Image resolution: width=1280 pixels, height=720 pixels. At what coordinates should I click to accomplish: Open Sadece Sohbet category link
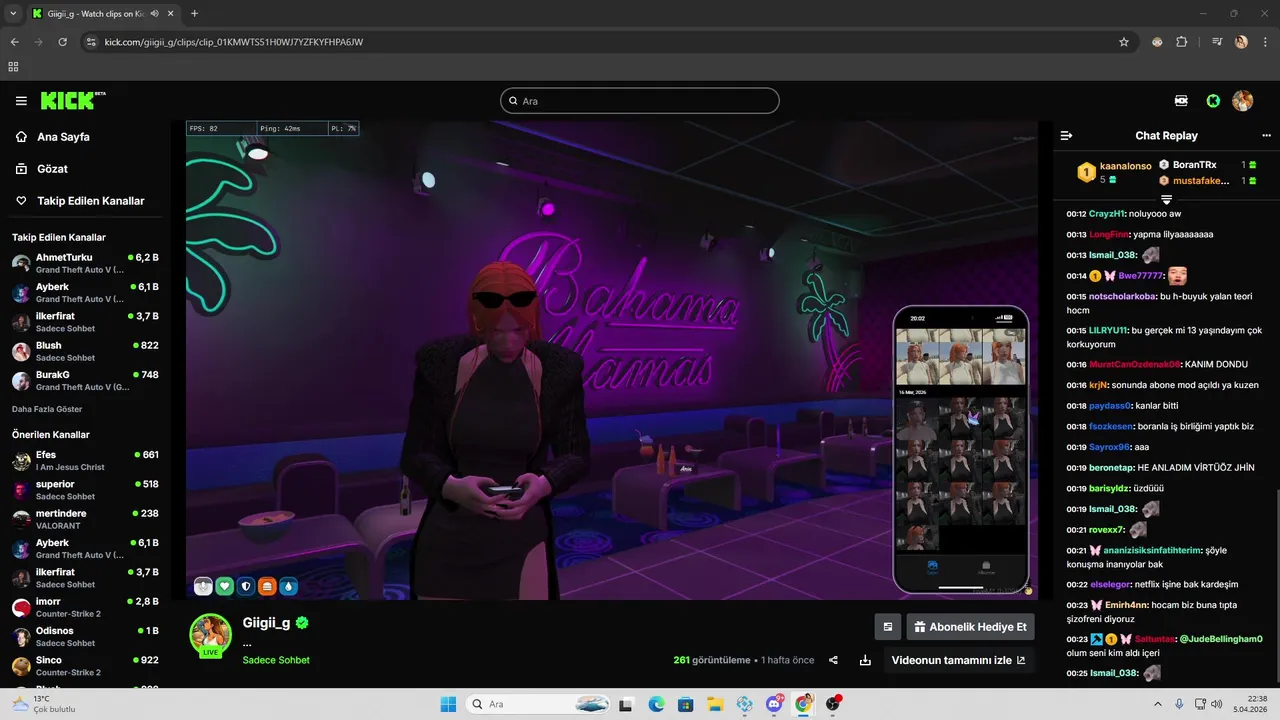point(276,660)
